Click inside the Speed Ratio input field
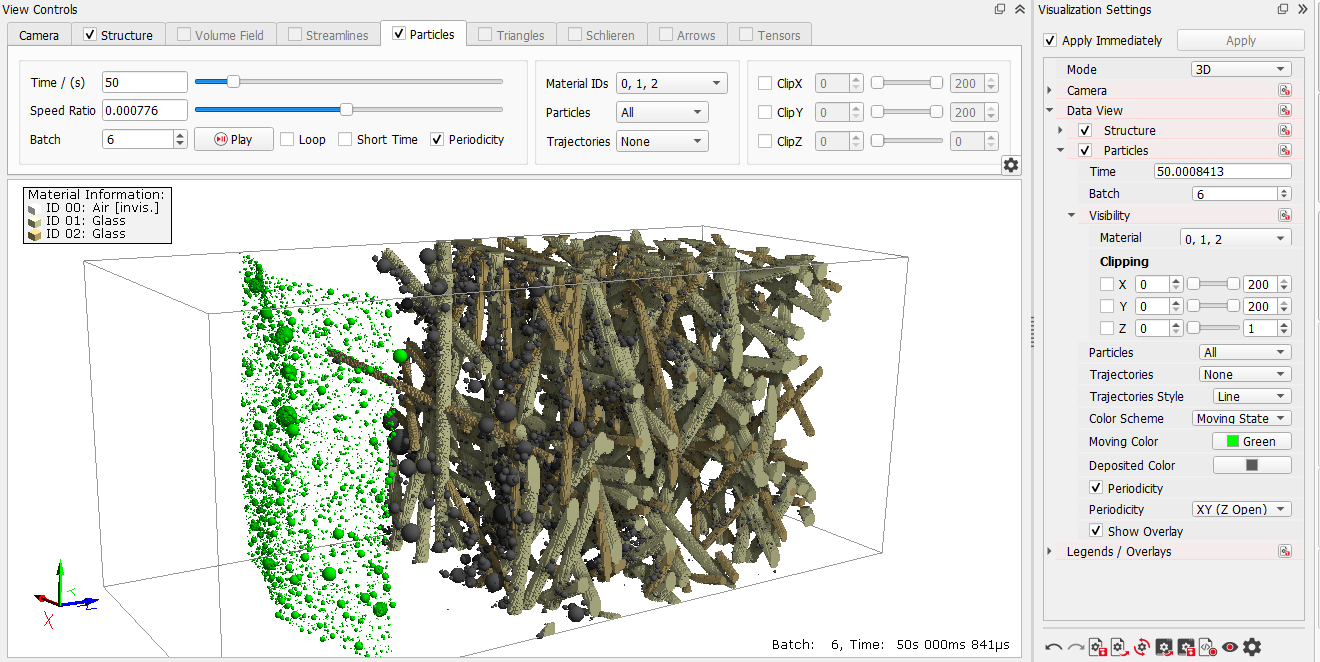The image size is (1320, 662). click(x=144, y=110)
